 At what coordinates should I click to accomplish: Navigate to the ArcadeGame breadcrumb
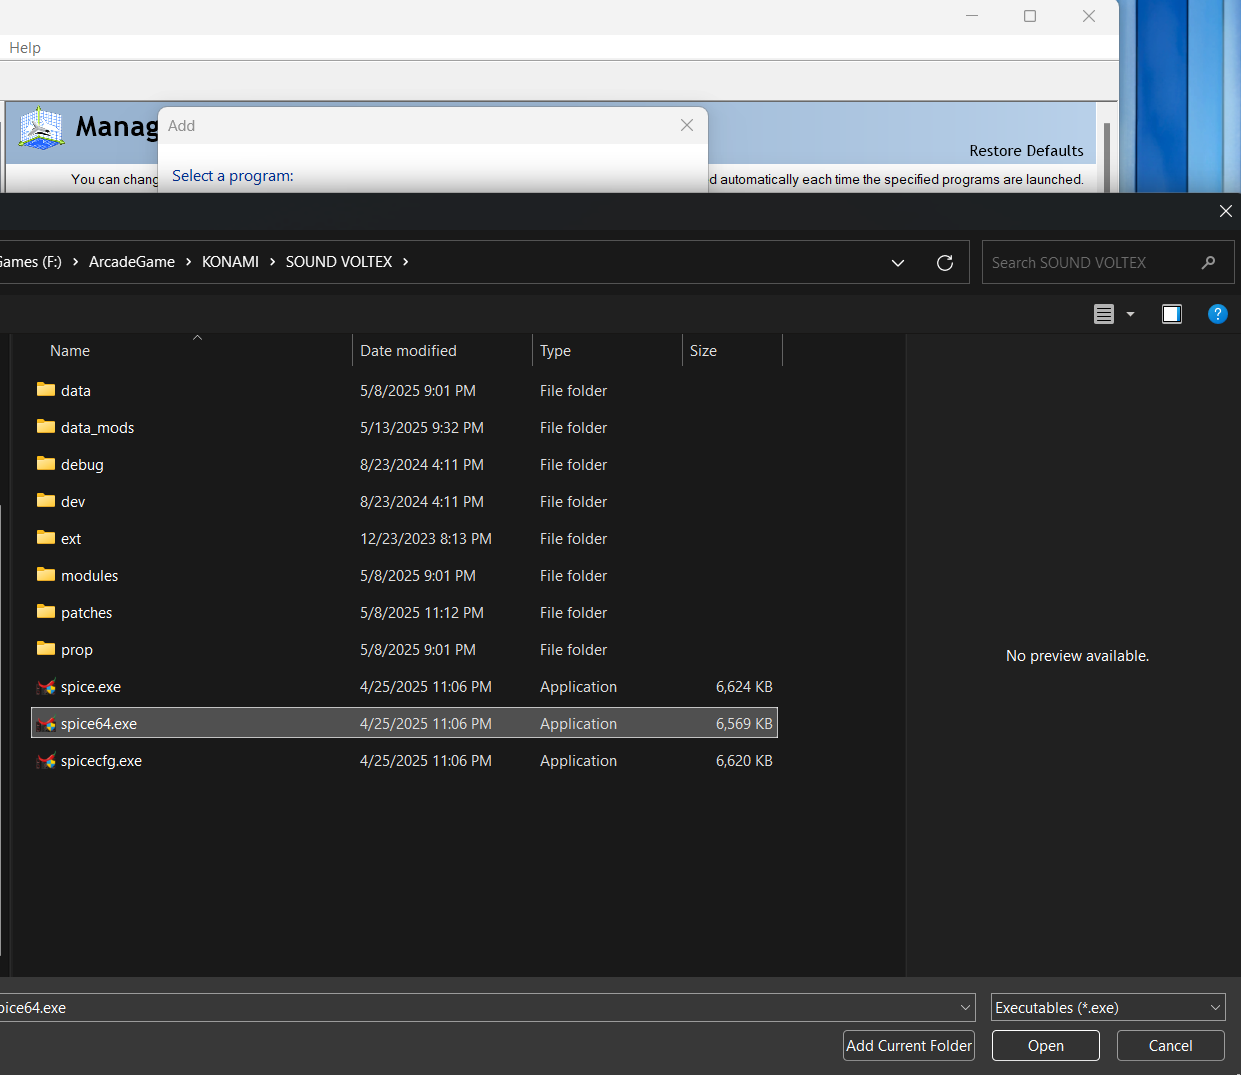pos(132,262)
